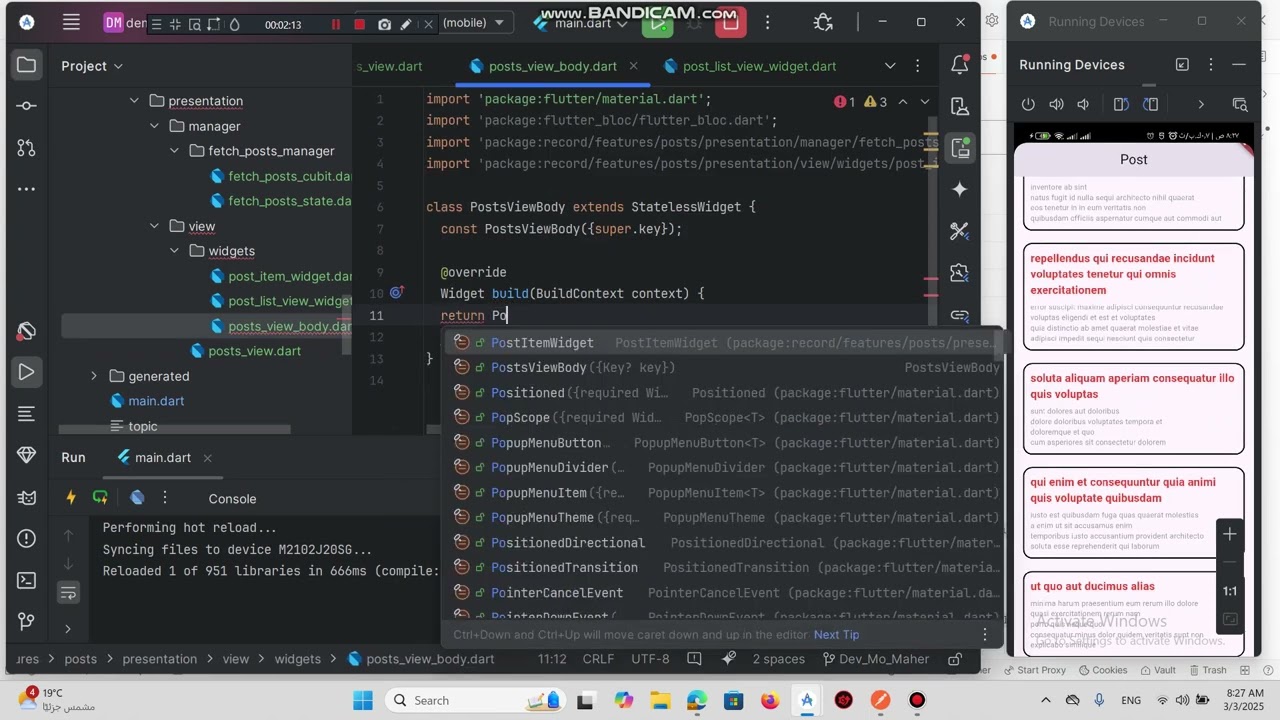The width and height of the screenshot is (1280, 720).
Task: Click the Running Devices dock window icon
Action: pos(1182,65)
